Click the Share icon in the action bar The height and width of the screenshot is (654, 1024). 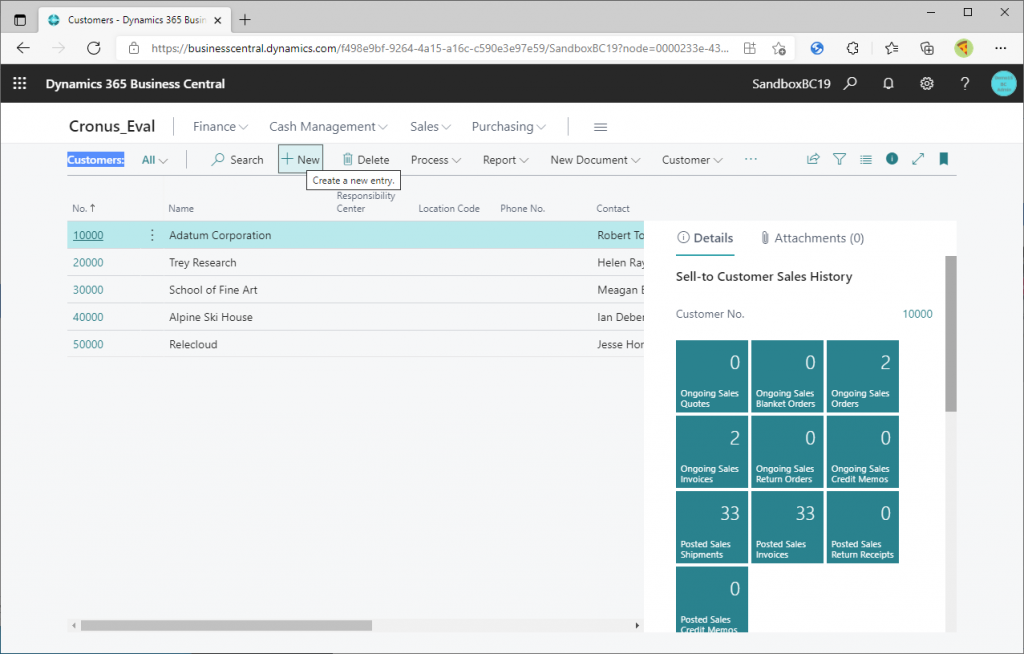click(x=813, y=159)
